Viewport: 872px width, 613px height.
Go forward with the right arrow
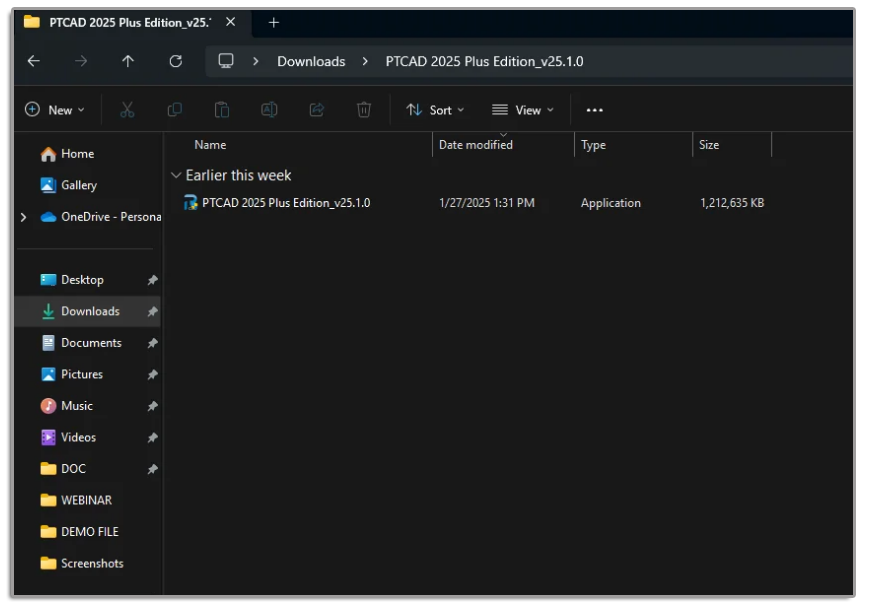[81, 61]
